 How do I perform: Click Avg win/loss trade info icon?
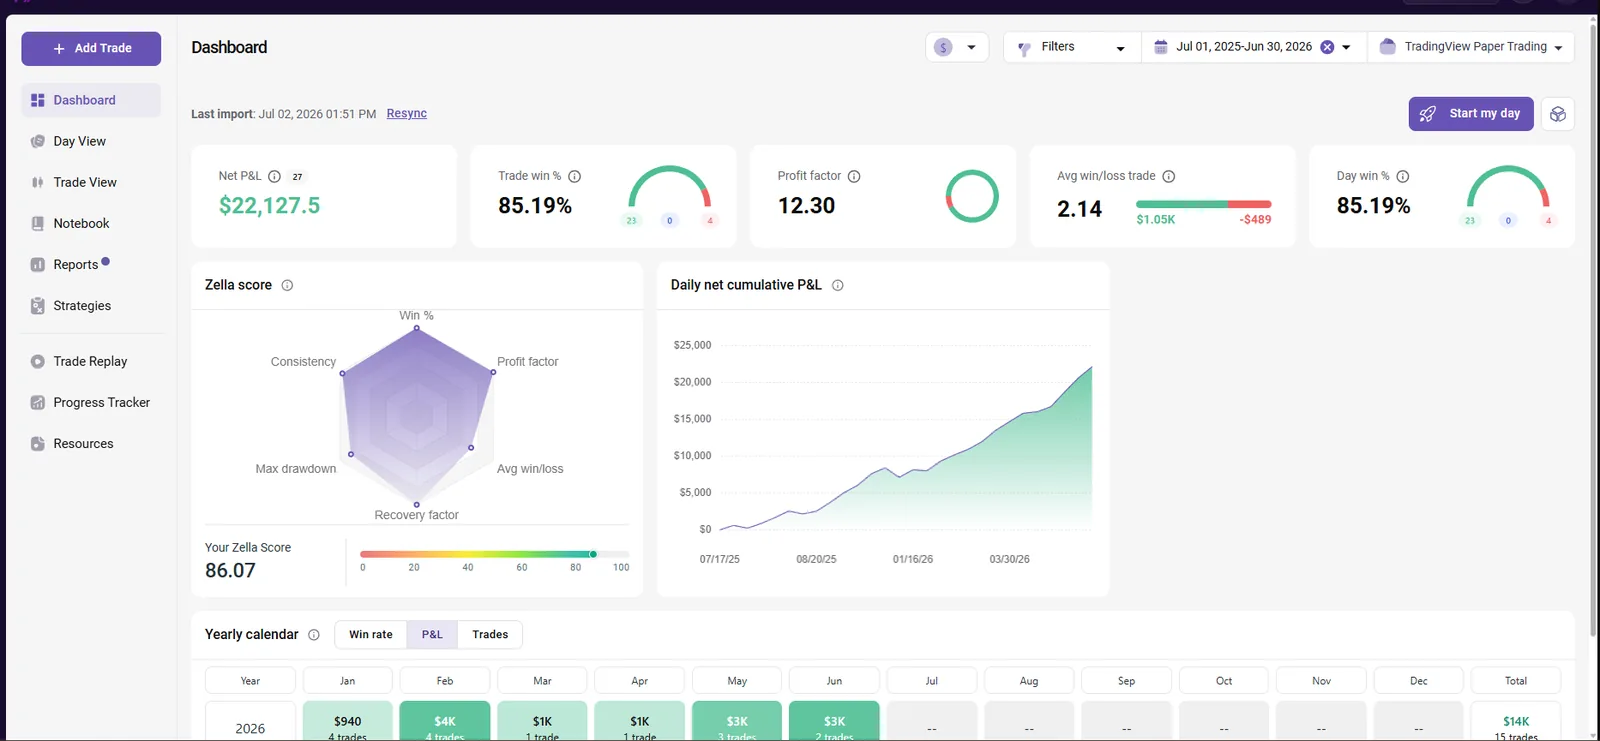(1169, 176)
